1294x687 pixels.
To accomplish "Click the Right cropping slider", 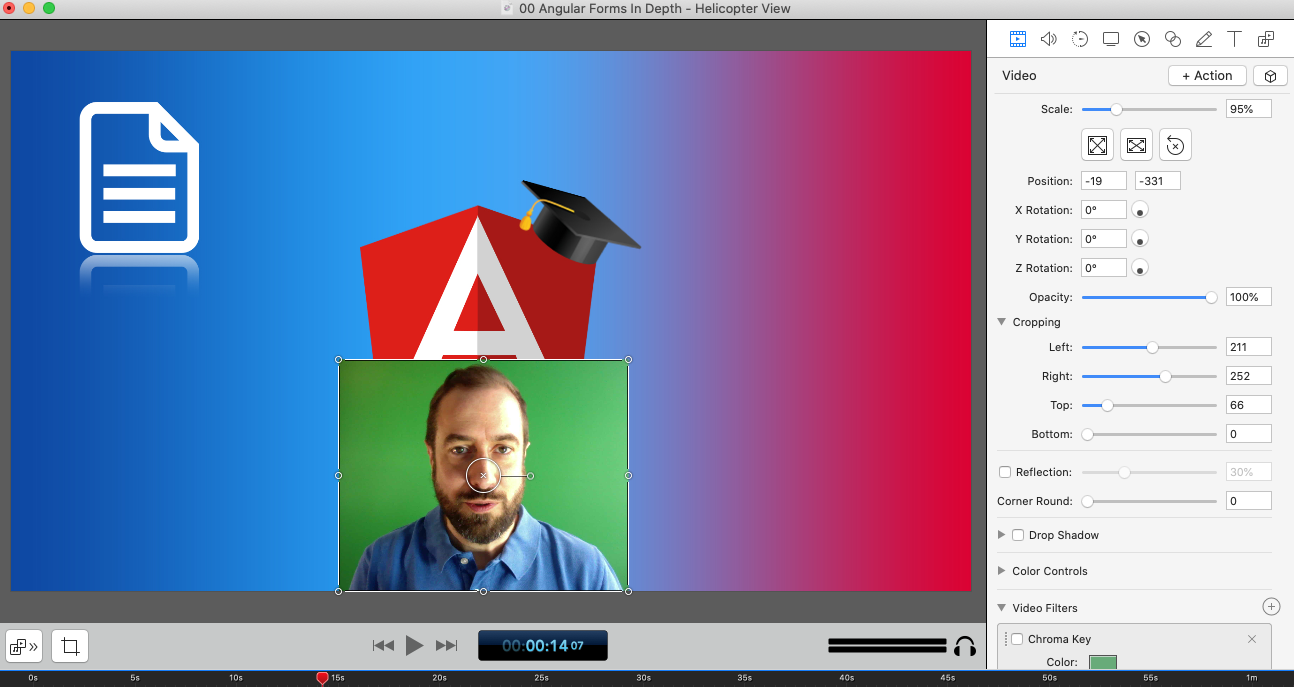I will [1149, 376].
